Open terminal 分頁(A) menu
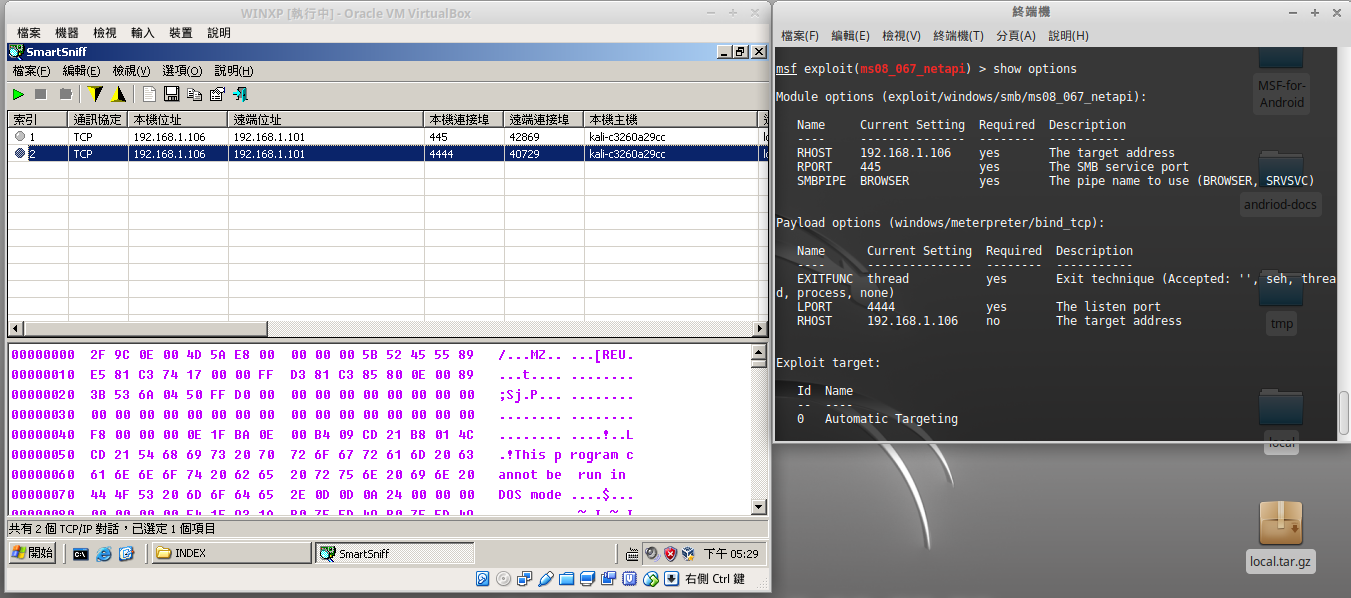 point(1016,36)
